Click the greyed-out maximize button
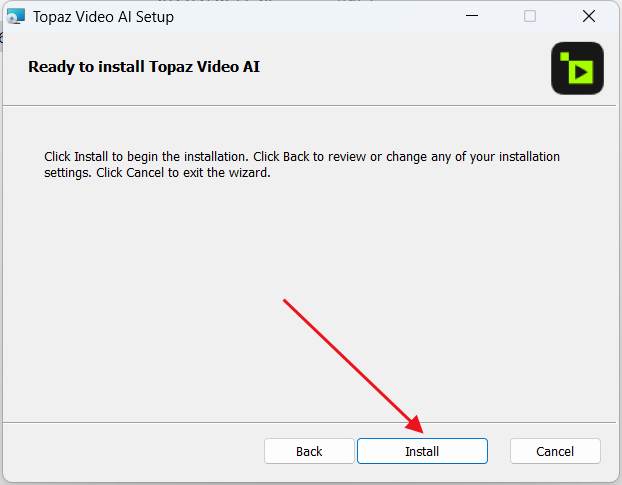The width and height of the screenshot is (622, 485). point(530,16)
